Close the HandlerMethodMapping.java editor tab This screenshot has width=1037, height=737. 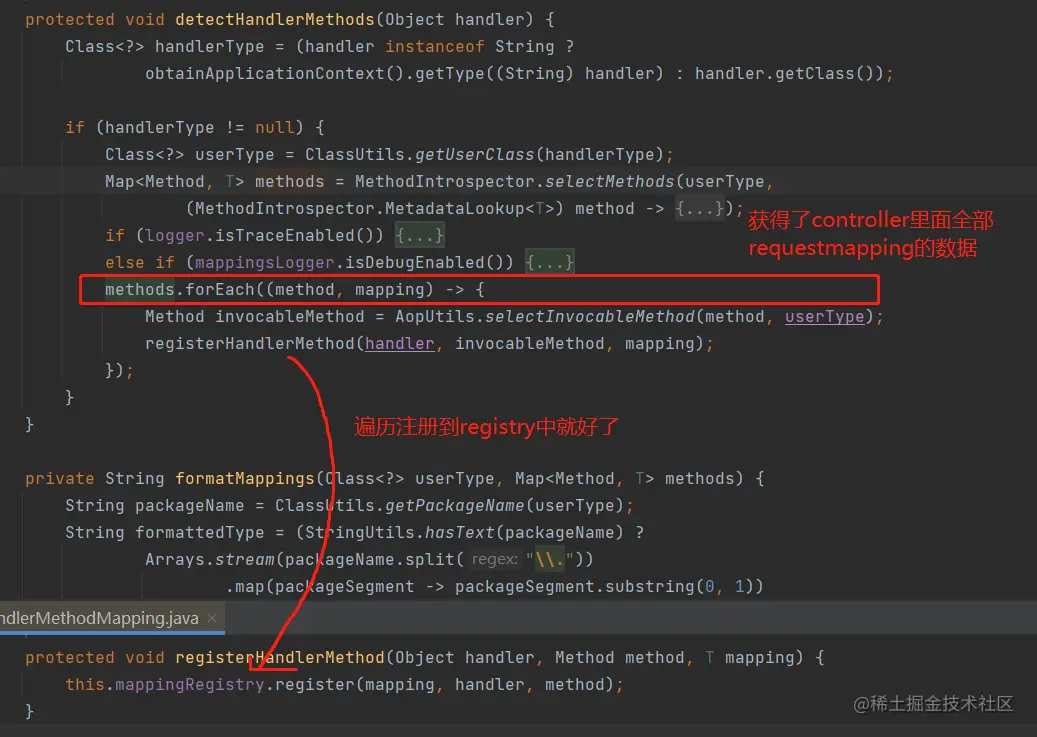point(212,618)
